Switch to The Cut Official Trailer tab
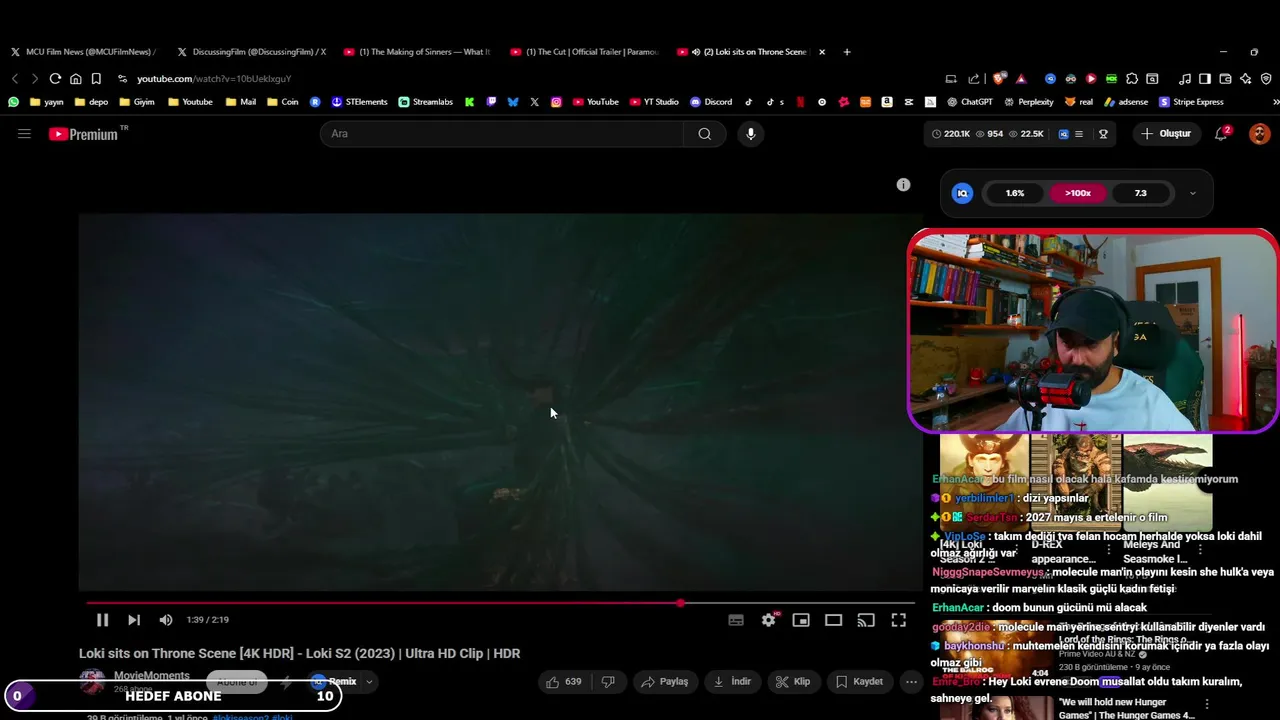The height and width of the screenshot is (720, 1280). 584,52
